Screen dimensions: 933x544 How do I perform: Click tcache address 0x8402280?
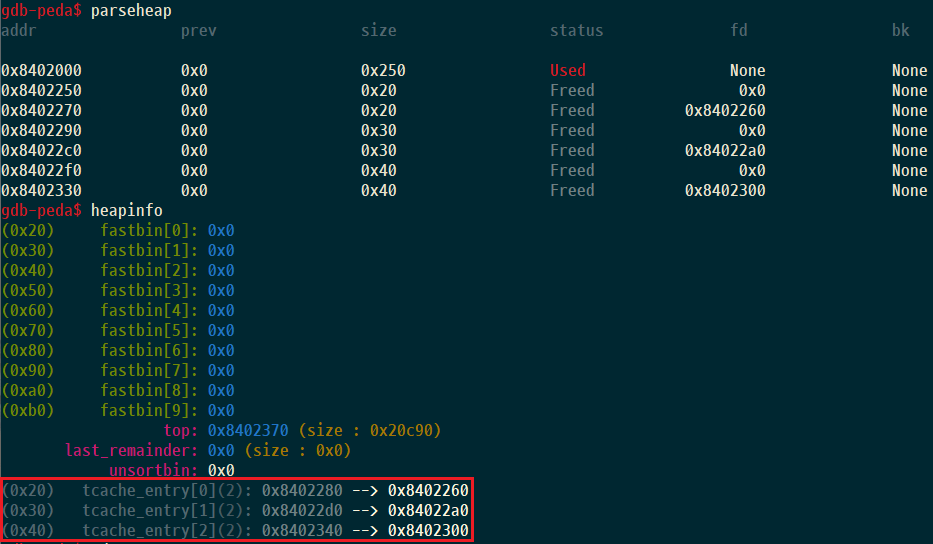[x=302, y=491]
